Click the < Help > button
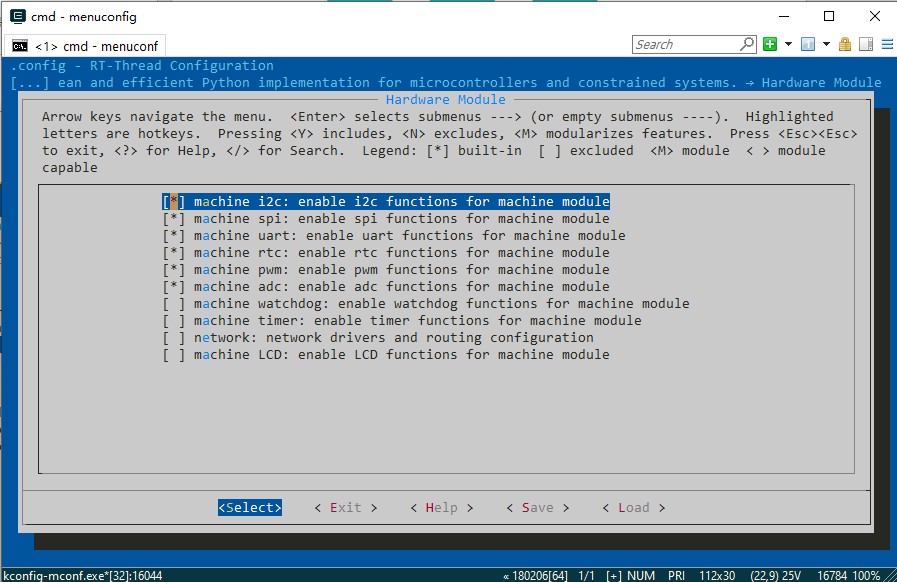This screenshot has height=582, width=897. click(442, 508)
